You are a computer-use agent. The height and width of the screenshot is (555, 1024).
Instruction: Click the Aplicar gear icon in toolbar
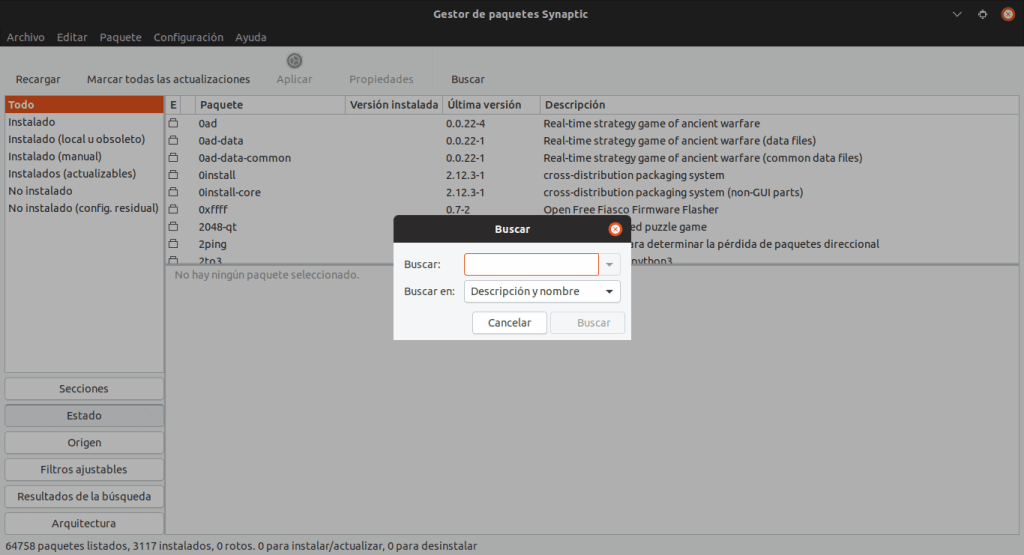click(295, 61)
